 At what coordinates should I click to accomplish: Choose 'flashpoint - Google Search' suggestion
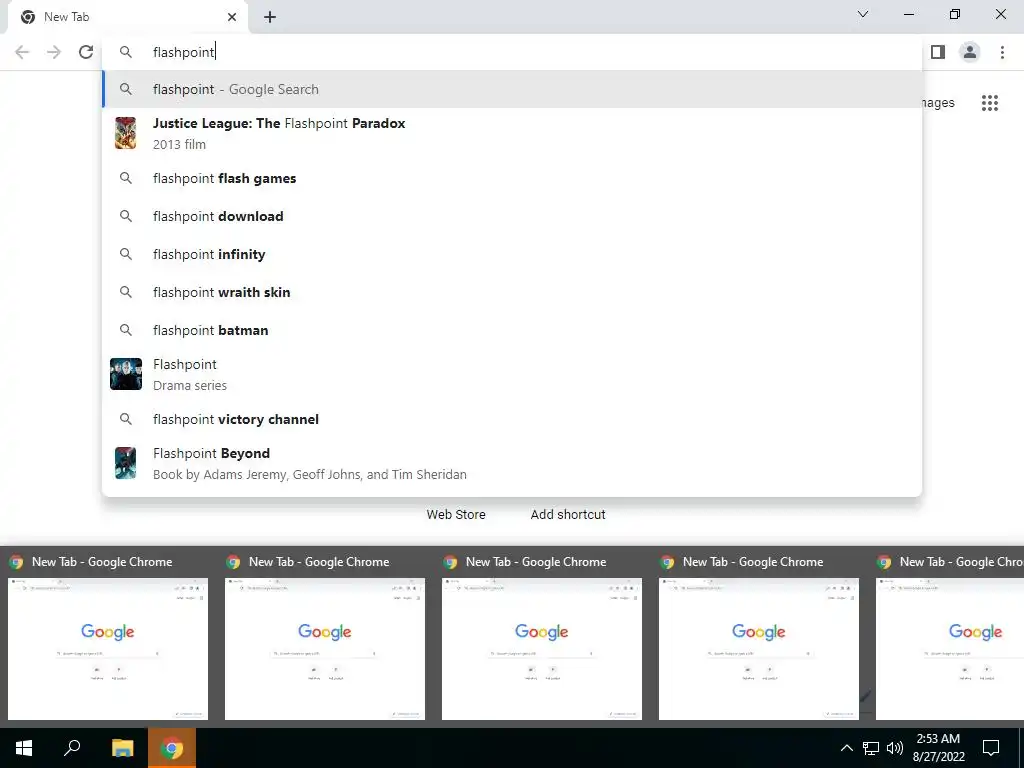[x=512, y=89]
